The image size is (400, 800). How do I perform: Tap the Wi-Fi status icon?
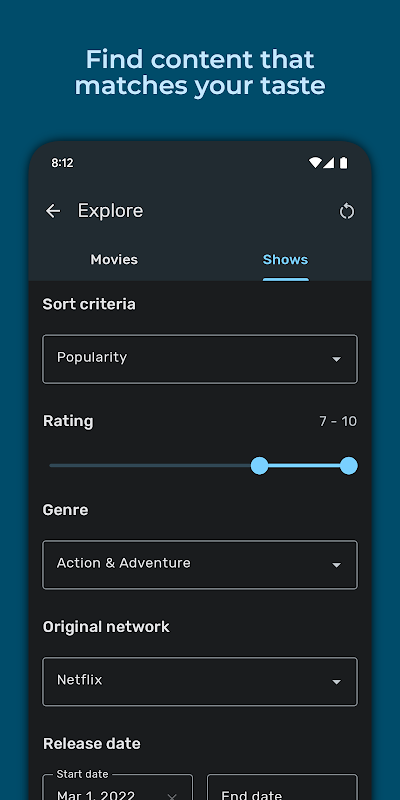point(315,163)
